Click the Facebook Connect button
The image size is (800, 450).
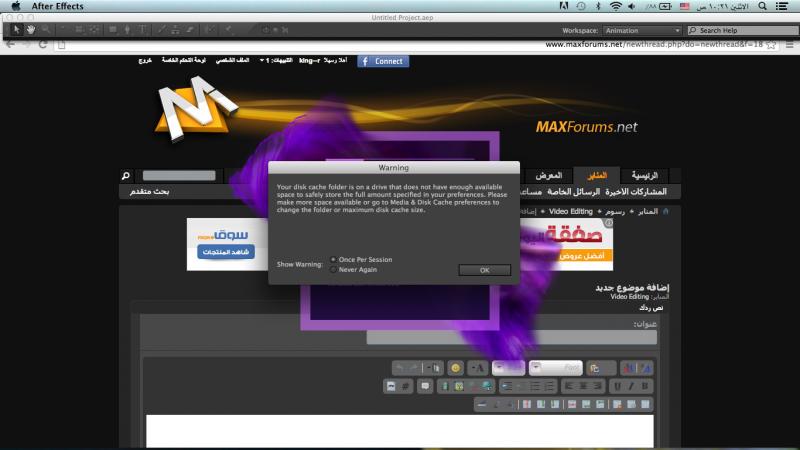tap(383, 61)
